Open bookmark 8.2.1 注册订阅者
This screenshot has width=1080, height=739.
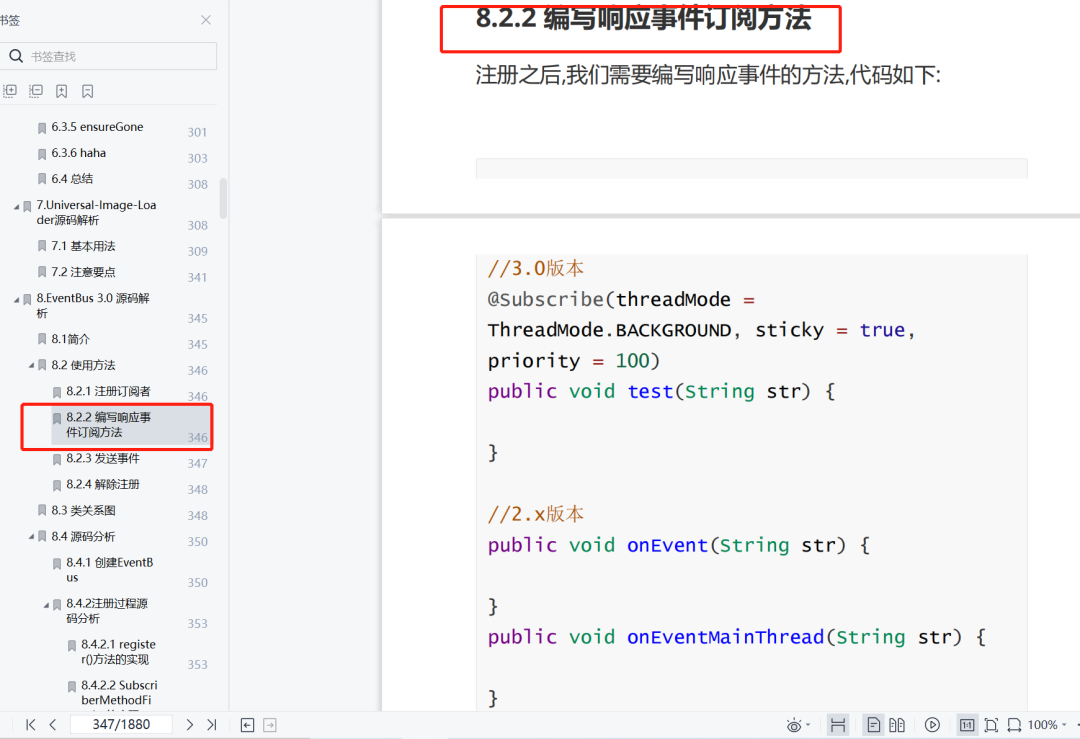[108, 391]
